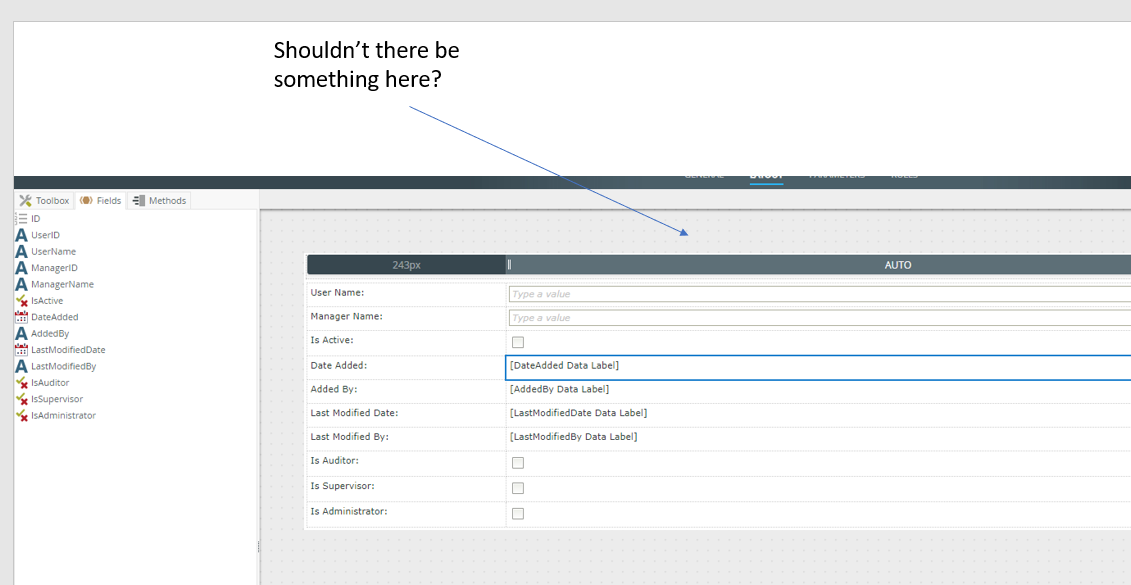Click the list icon beside ID field
The height and width of the screenshot is (585, 1131).
[x=21, y=218]
